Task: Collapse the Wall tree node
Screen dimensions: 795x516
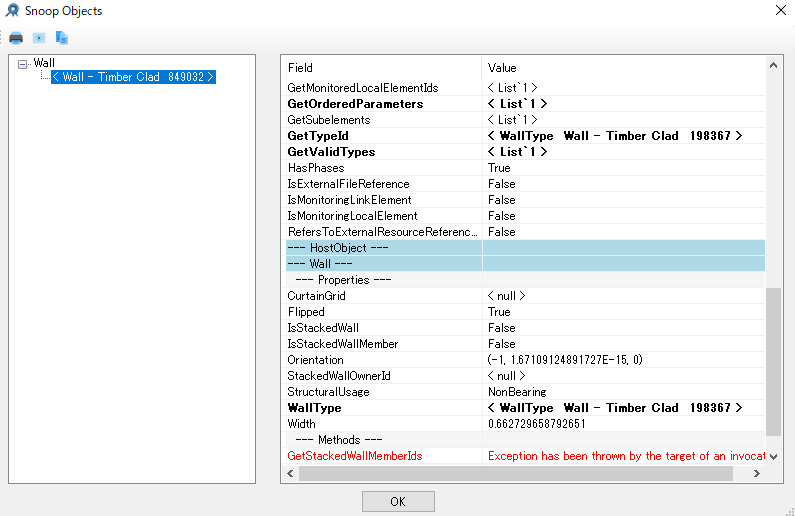Action: 22,64
